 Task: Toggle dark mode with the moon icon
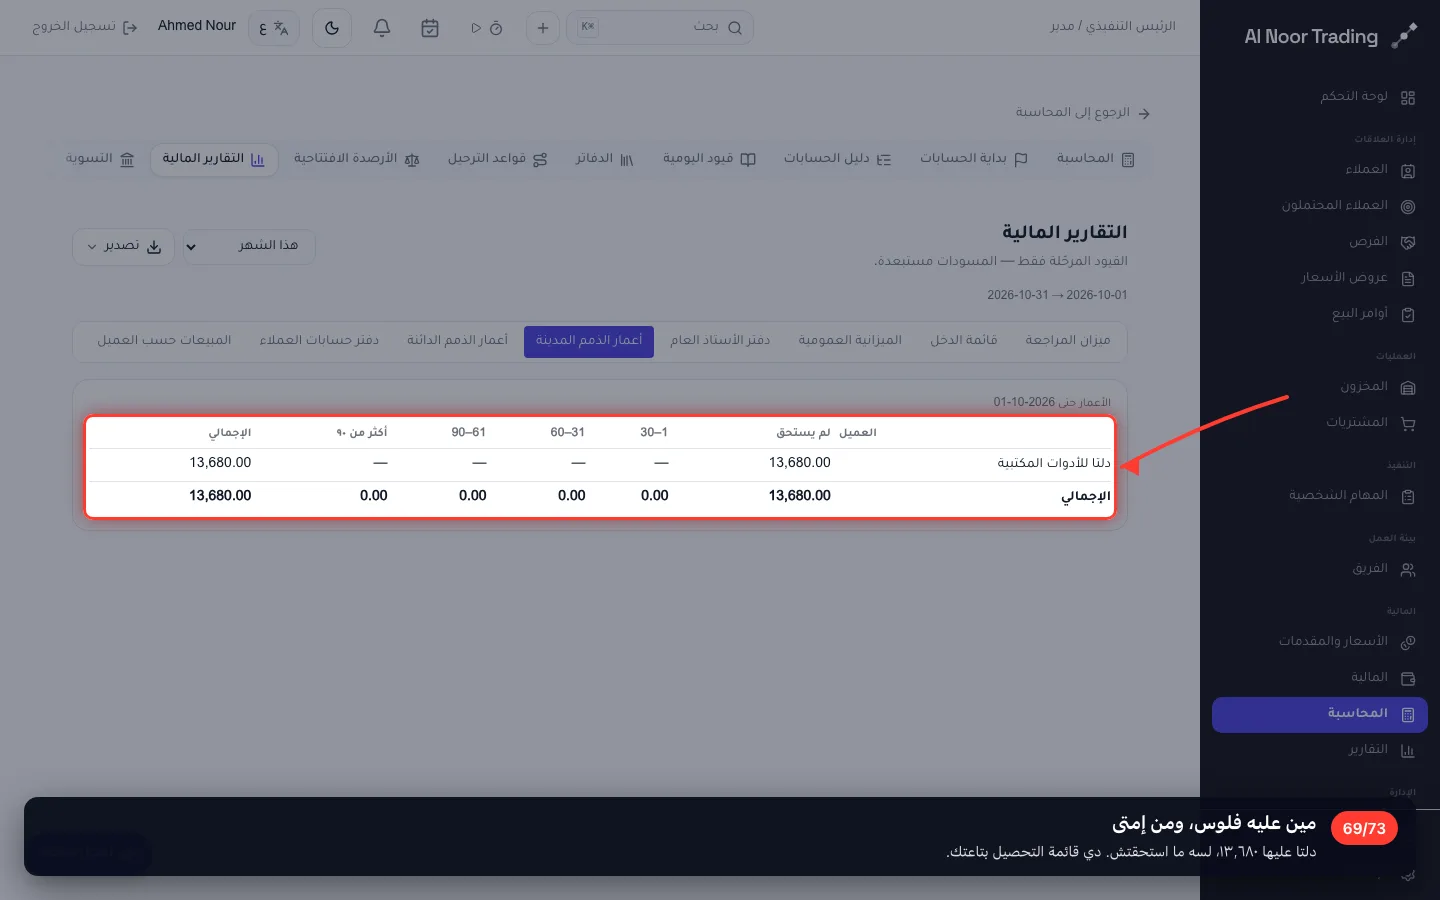tap(332, 28)
